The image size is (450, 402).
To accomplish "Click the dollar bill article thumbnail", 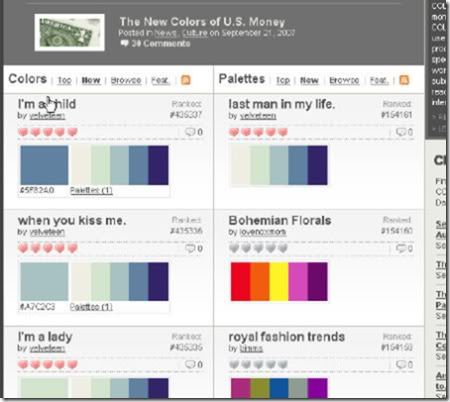I will coord(69,33).
